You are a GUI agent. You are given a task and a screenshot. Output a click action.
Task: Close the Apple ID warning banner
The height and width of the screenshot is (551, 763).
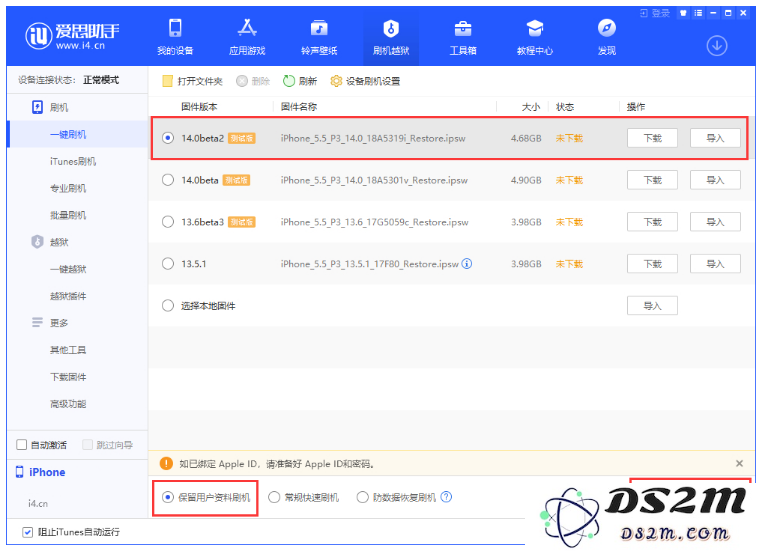click(739, 463)
